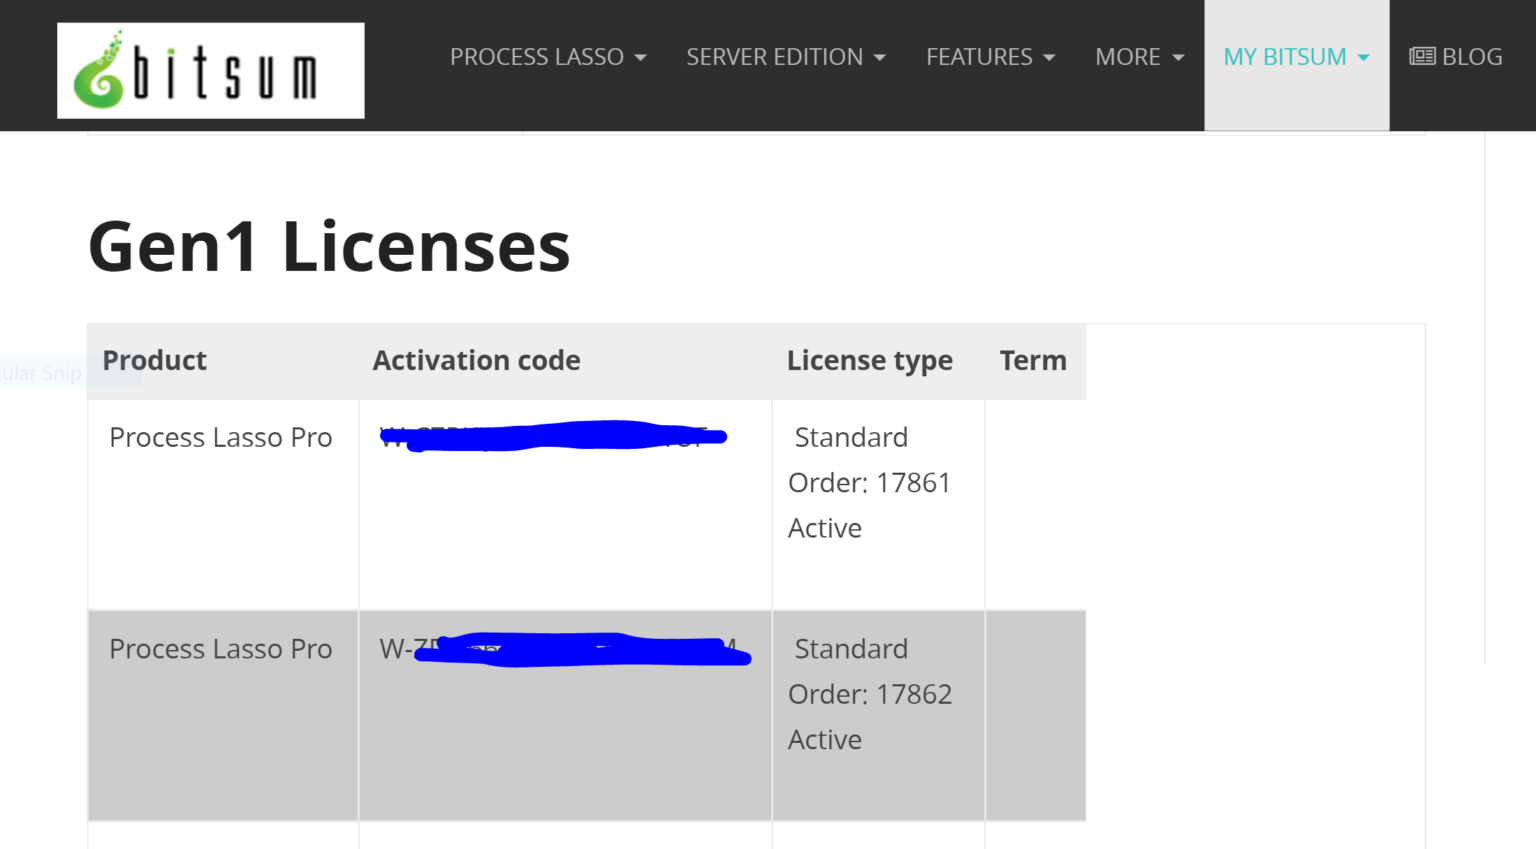This screenshot has width=1536, height=849.
Task: Click the Bitsum logo
Action: tap(210, 69)
